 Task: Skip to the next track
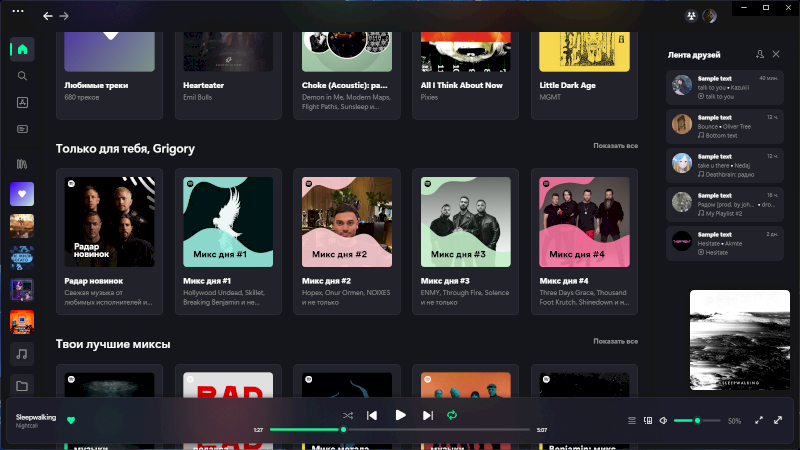coord(428,415)
